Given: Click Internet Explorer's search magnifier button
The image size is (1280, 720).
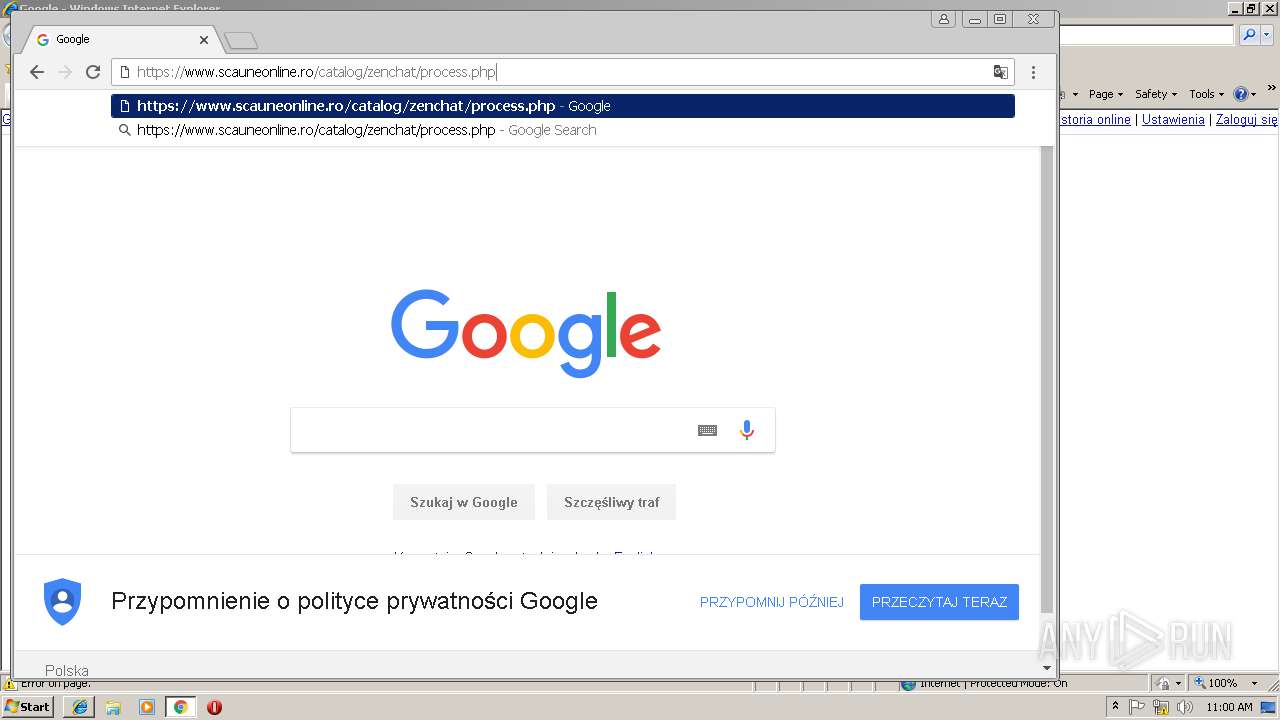Looking at the screenshot, I should tap(1249, 35).
